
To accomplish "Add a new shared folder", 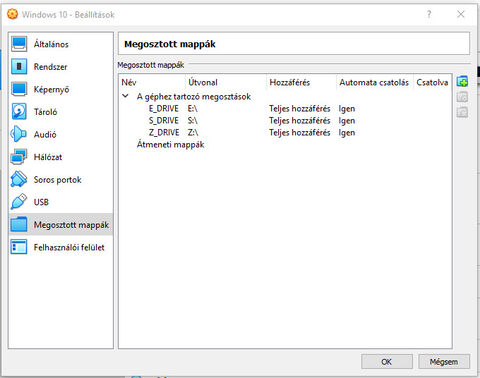I will 462,81.
